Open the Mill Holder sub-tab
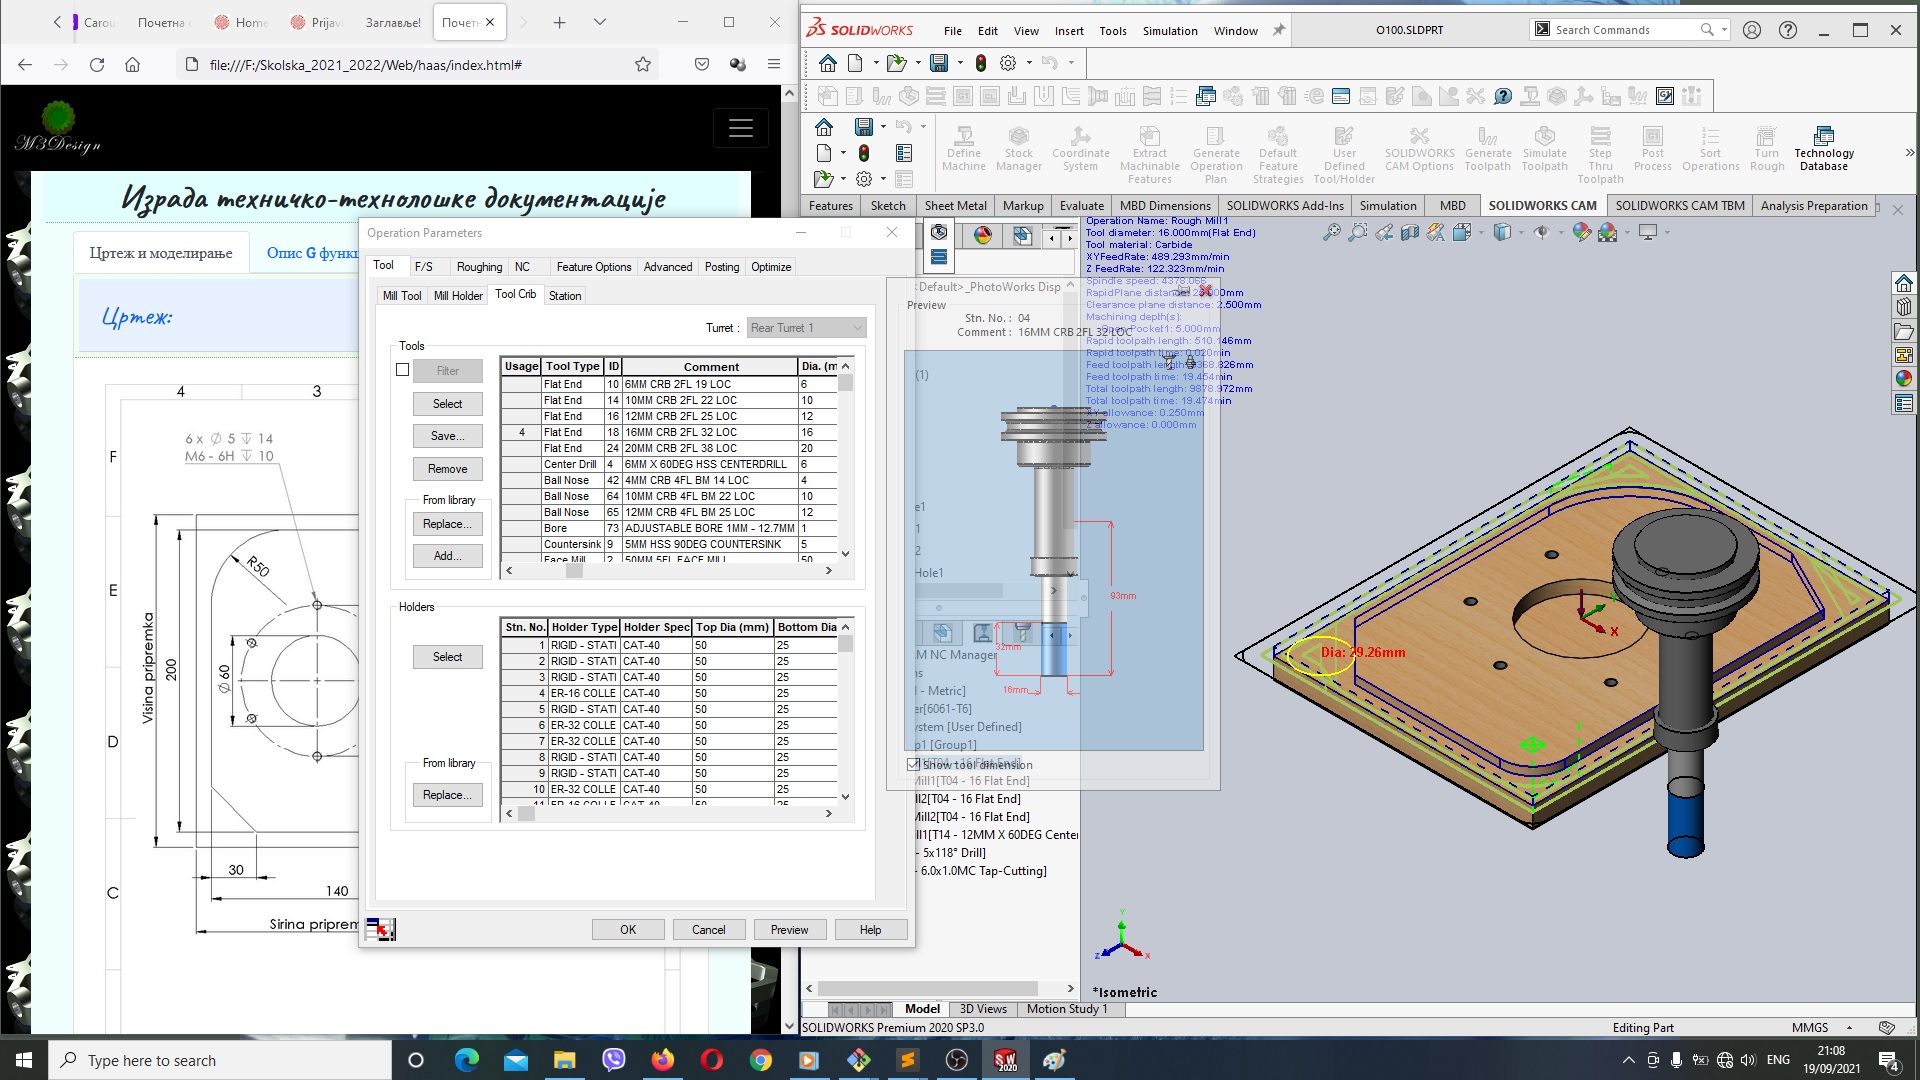The width and height of the screenshot is (1920, 1080). click(x=458, y=296)
